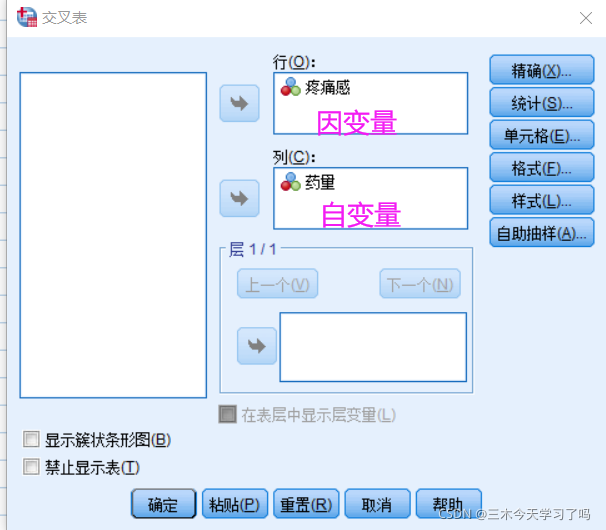Click the 重置(R) reset button

pyautogui.click(x=306, y=503)
